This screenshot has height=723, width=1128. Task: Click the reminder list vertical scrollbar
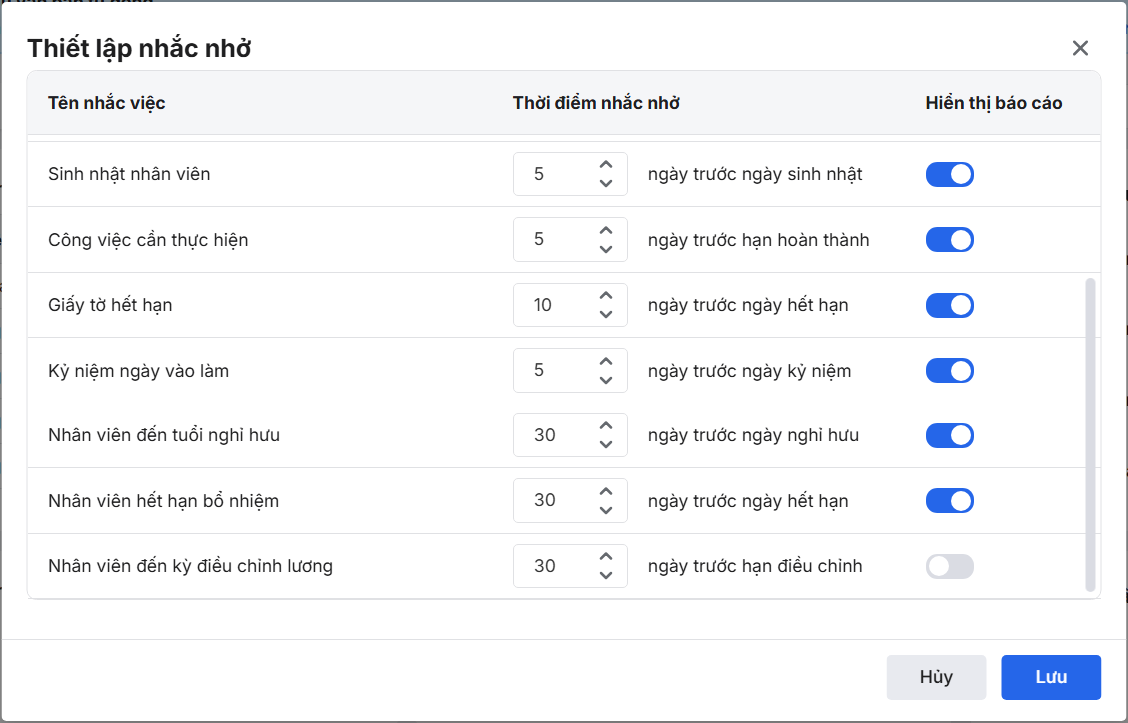tap(1090, 435)
